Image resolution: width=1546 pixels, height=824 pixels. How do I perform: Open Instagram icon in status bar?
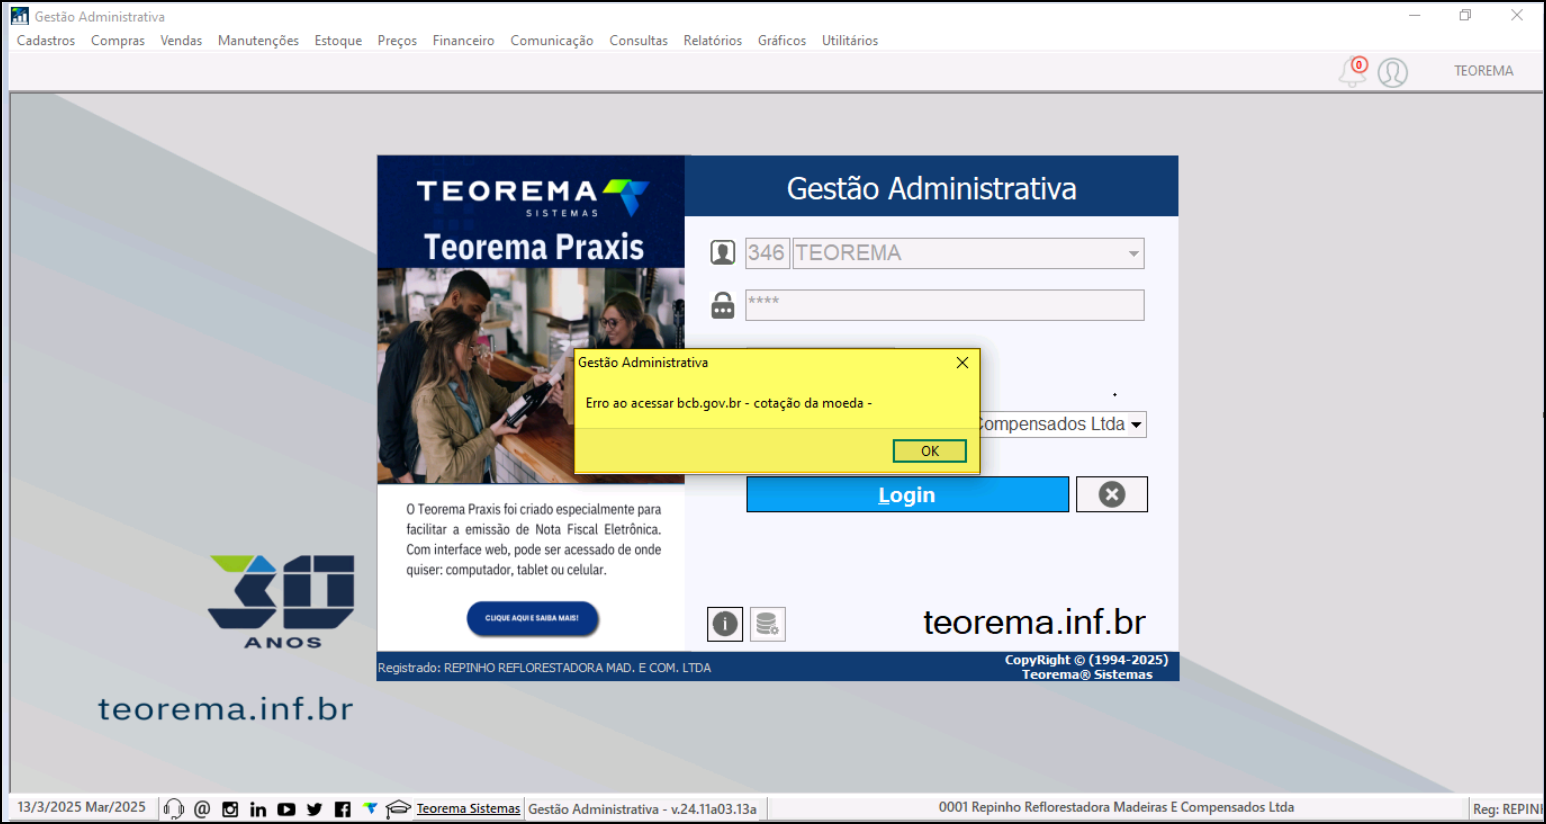coord(230,809)
